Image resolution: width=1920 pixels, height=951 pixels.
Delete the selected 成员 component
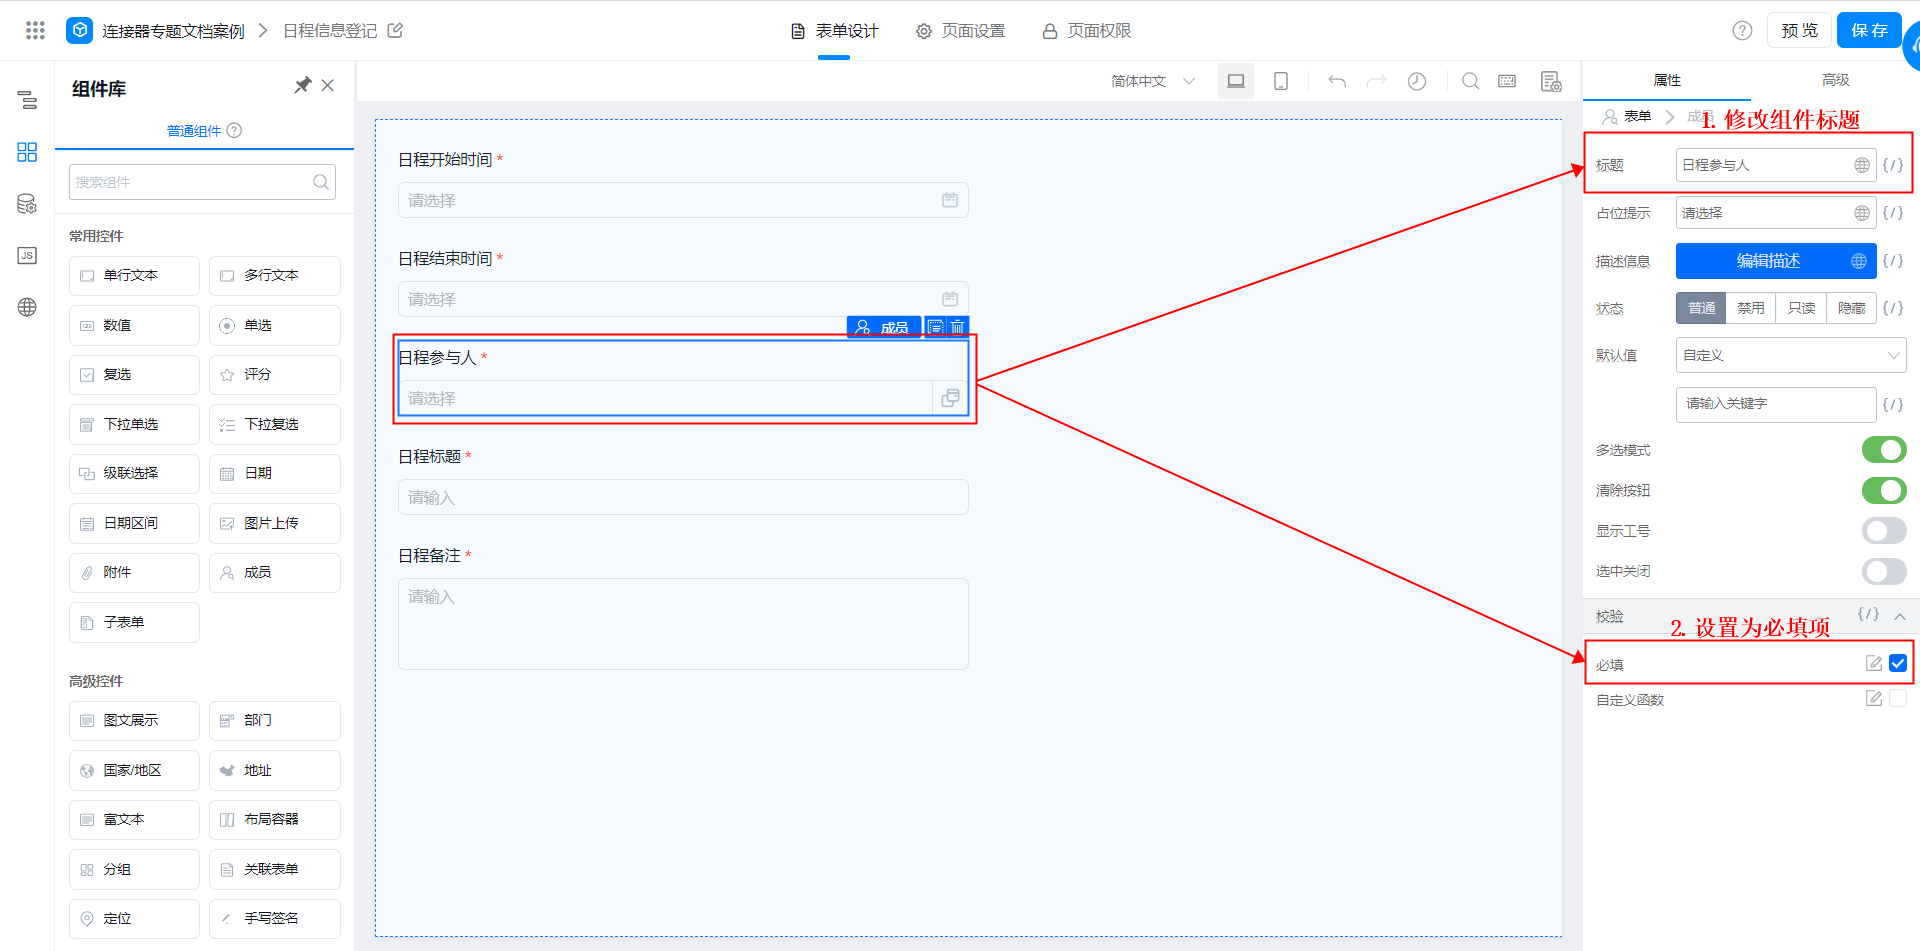[958, 327]
